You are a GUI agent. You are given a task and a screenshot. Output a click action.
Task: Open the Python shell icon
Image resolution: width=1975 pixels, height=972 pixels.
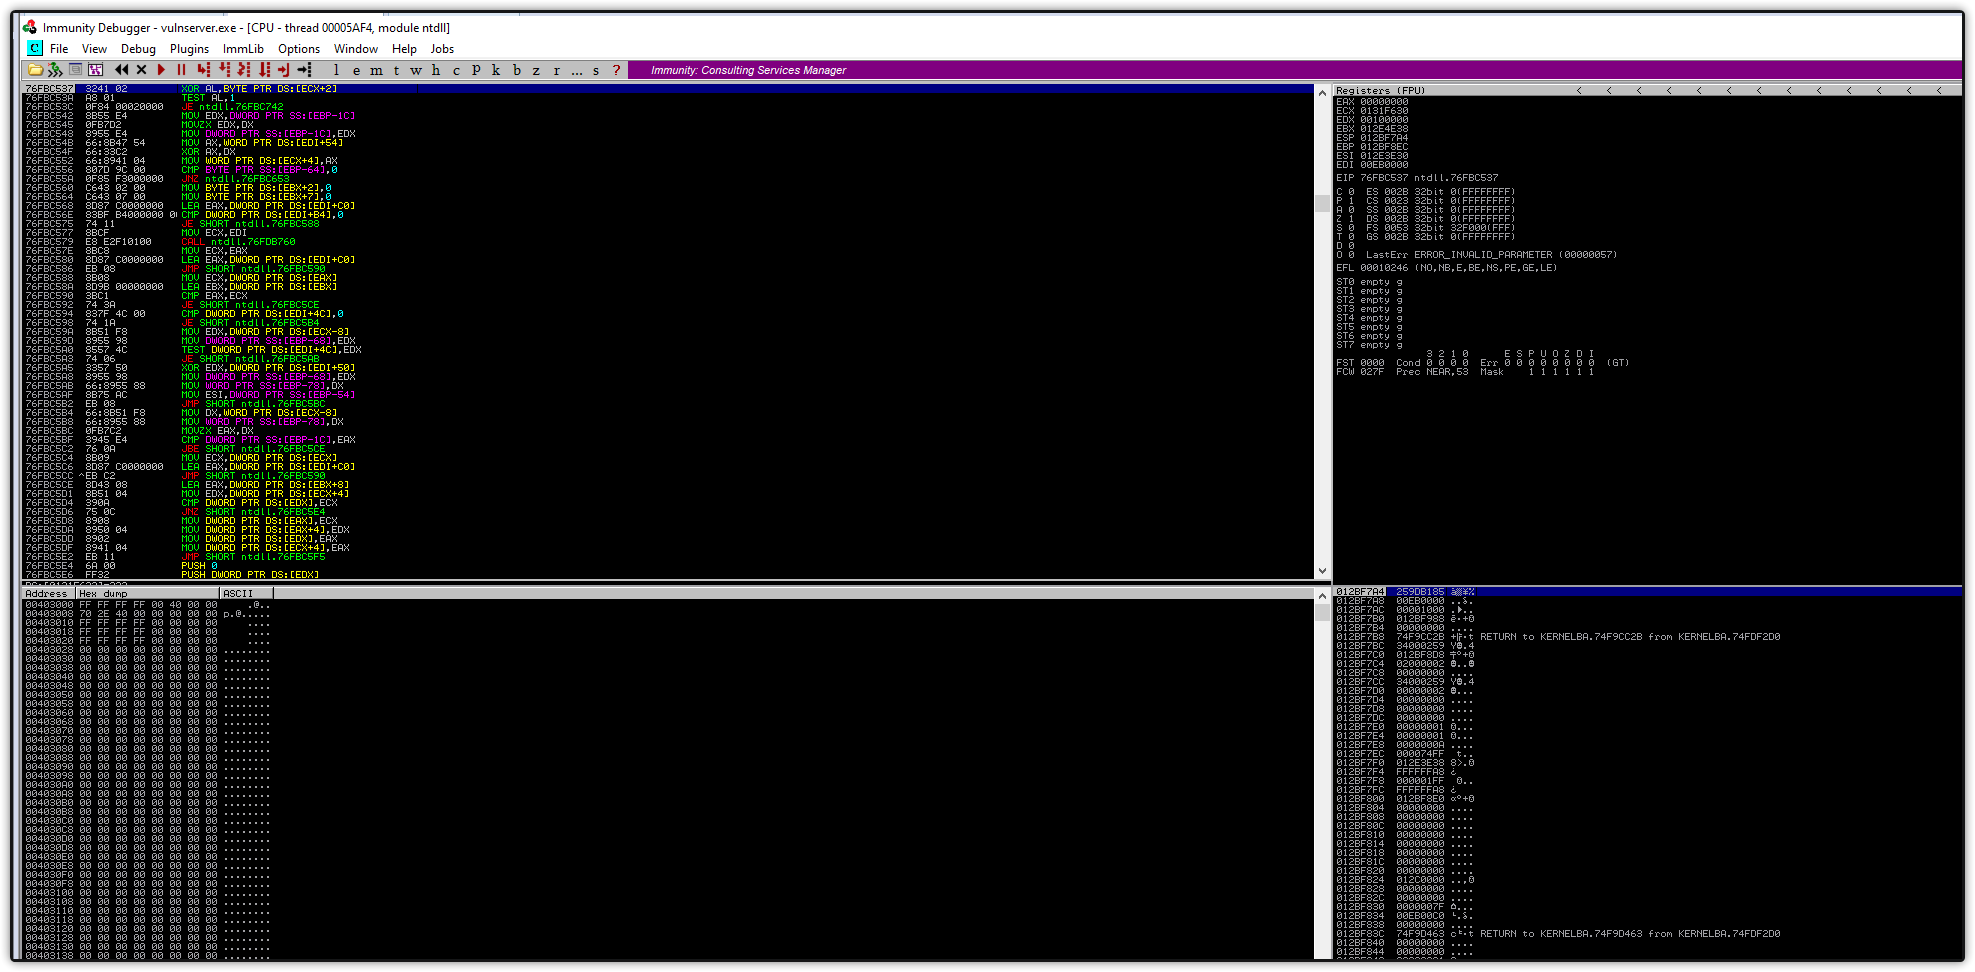[x=55, y=70]
